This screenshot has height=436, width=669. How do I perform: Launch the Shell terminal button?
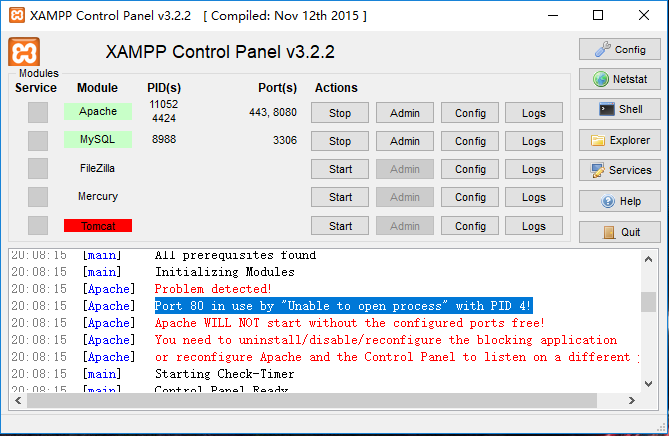point(620,109)
